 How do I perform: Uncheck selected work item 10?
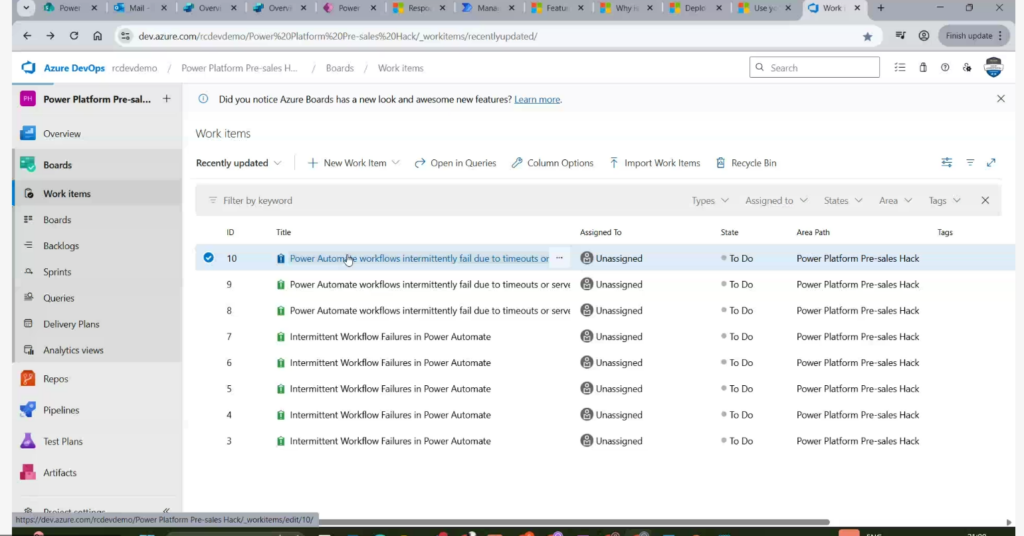pyautogui.click(x=208, y=258)
